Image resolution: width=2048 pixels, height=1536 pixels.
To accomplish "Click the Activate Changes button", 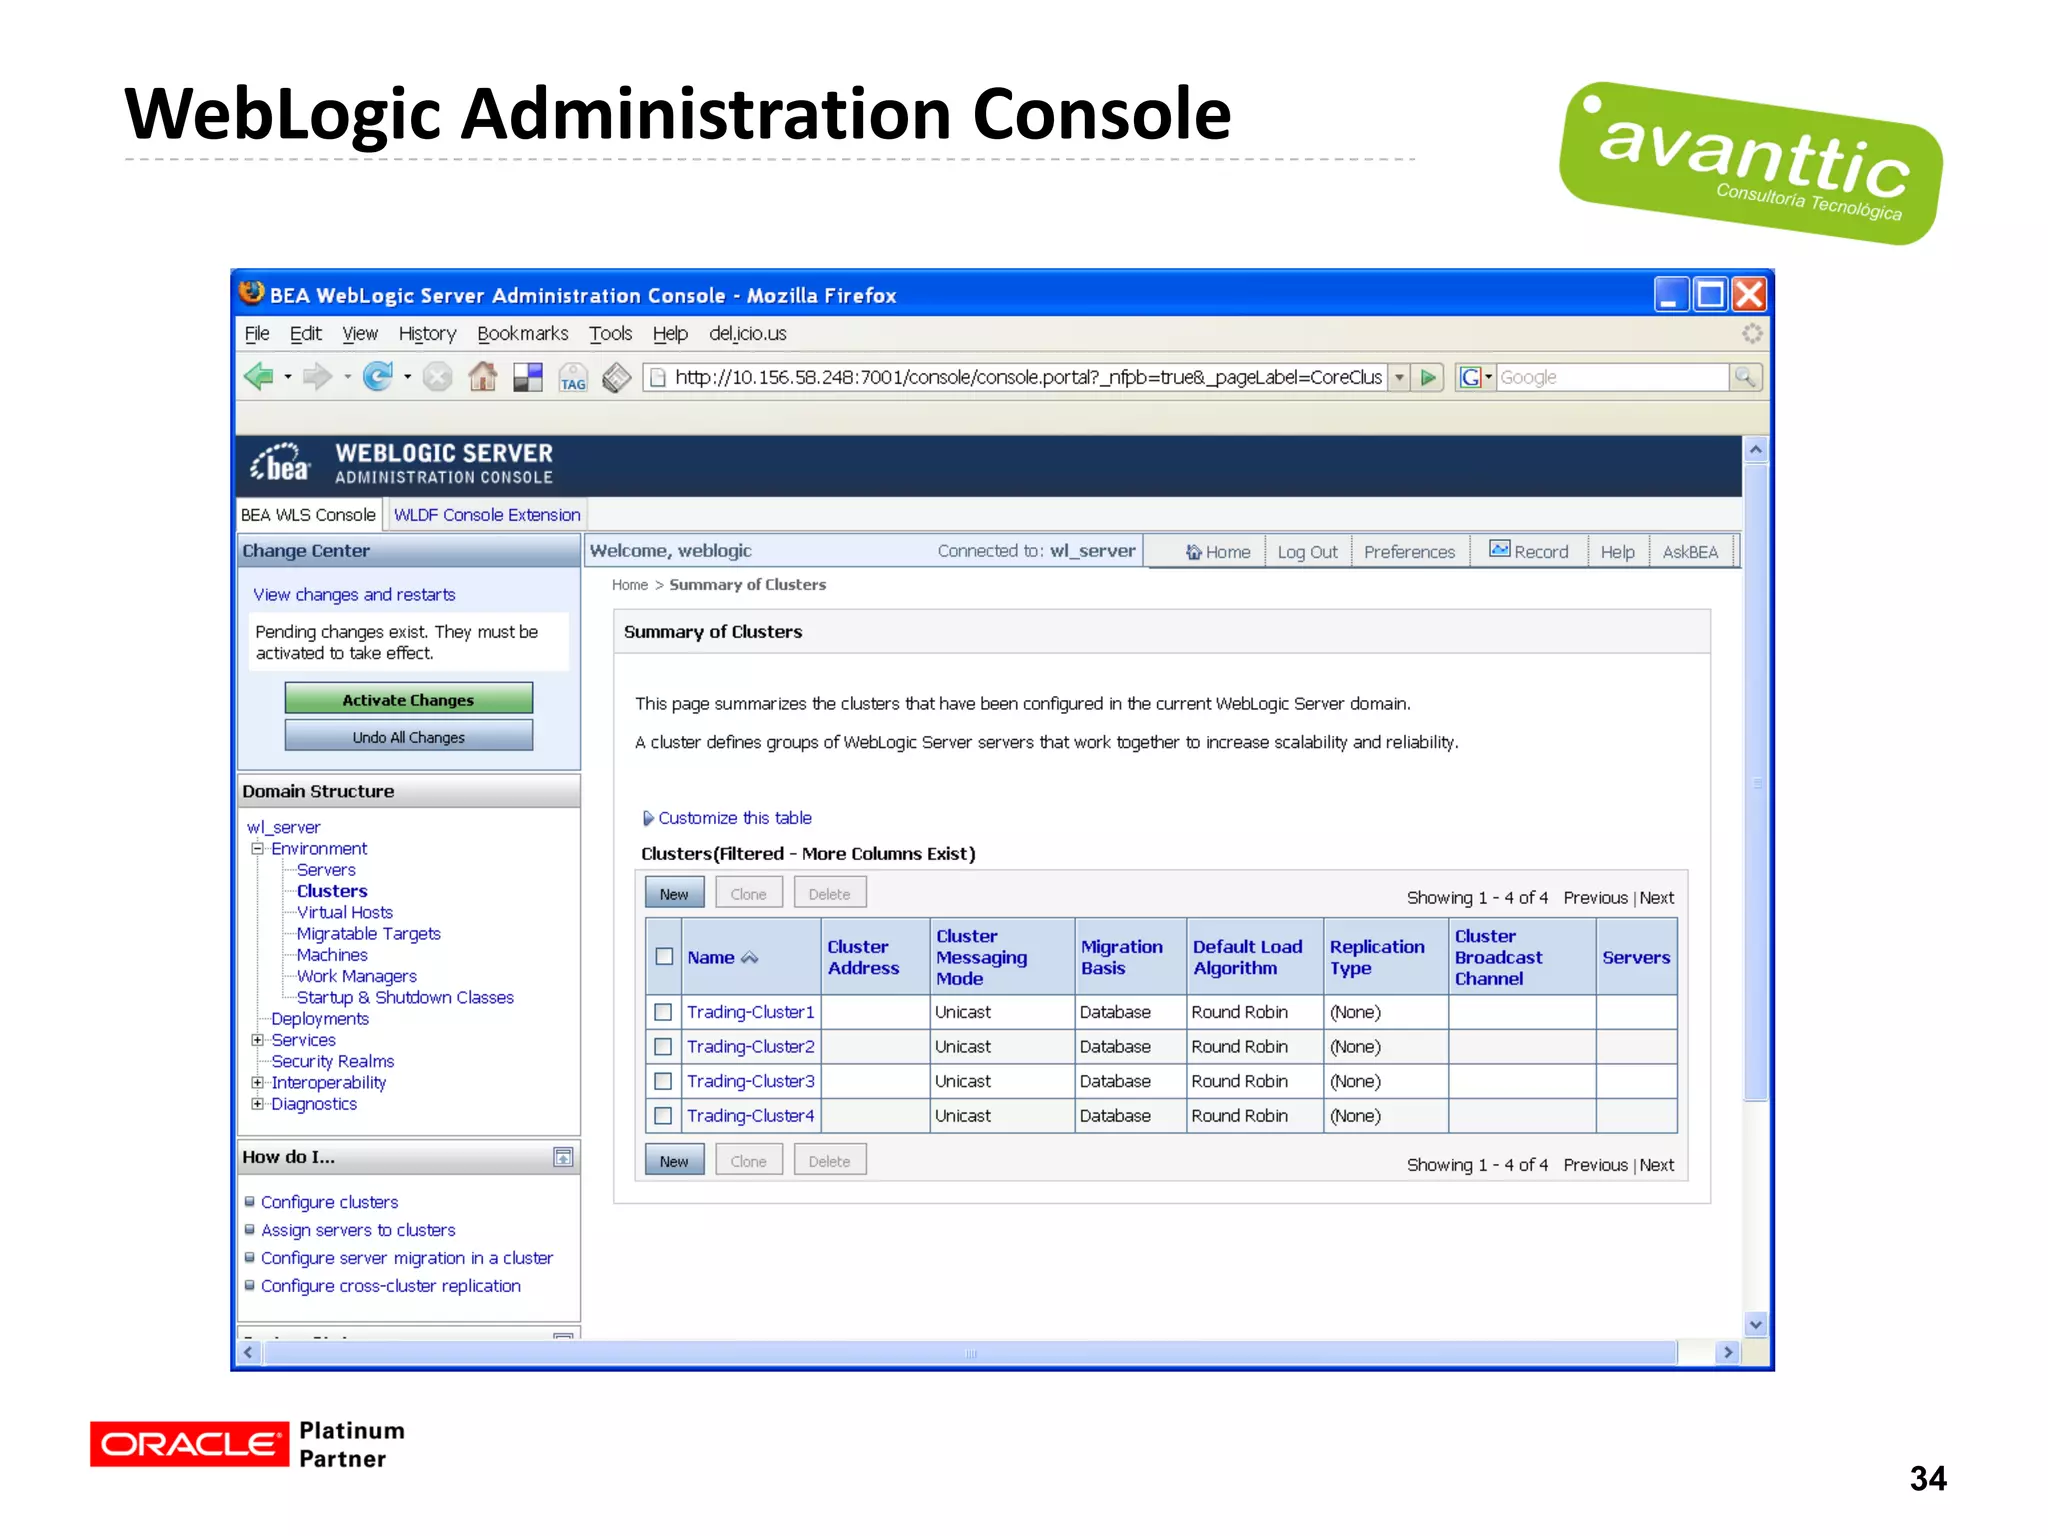I will (x=408, y=699).
